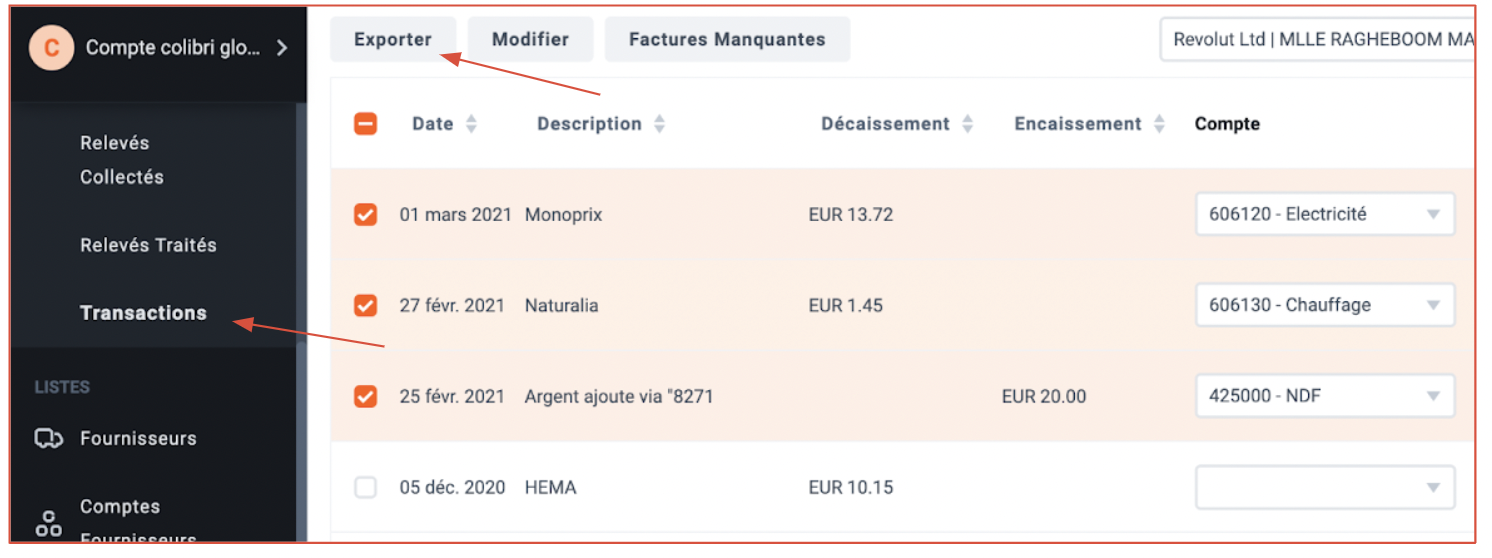Click the Fournisseurs truck icon
The width and height of the screenshot is (1492, 558).
49,438
